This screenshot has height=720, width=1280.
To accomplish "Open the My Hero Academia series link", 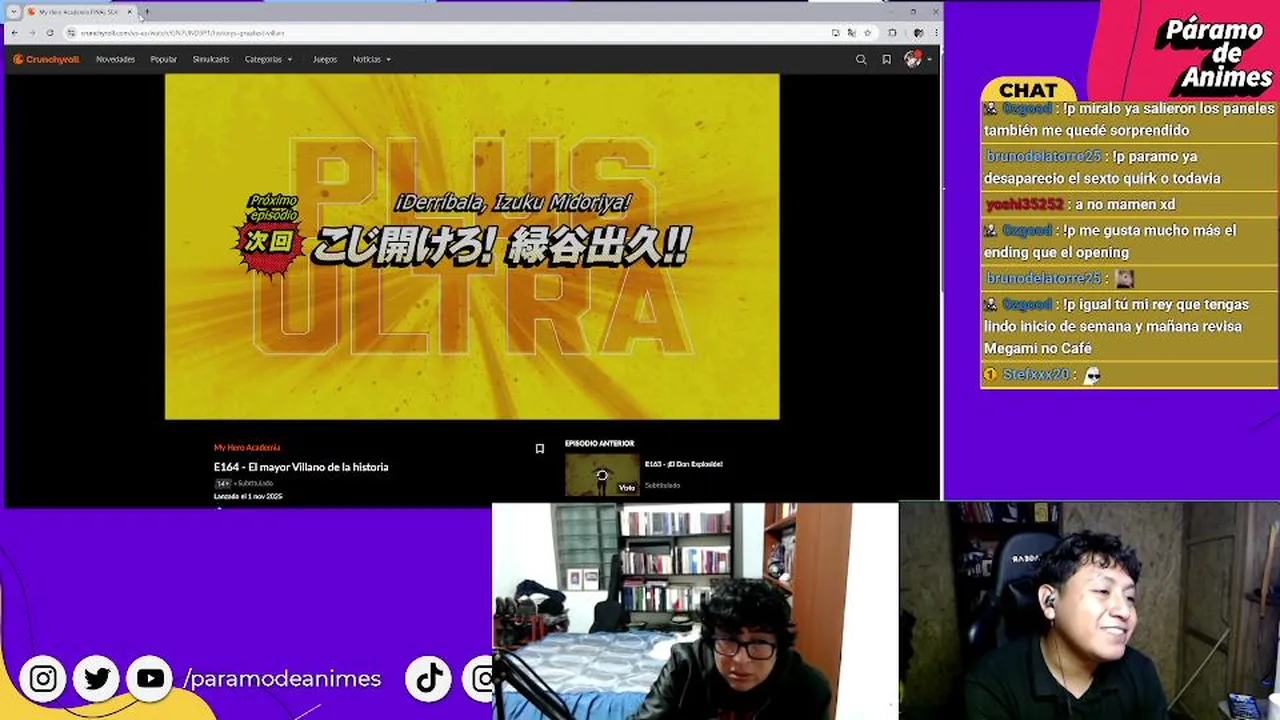I will pos(247,448).
